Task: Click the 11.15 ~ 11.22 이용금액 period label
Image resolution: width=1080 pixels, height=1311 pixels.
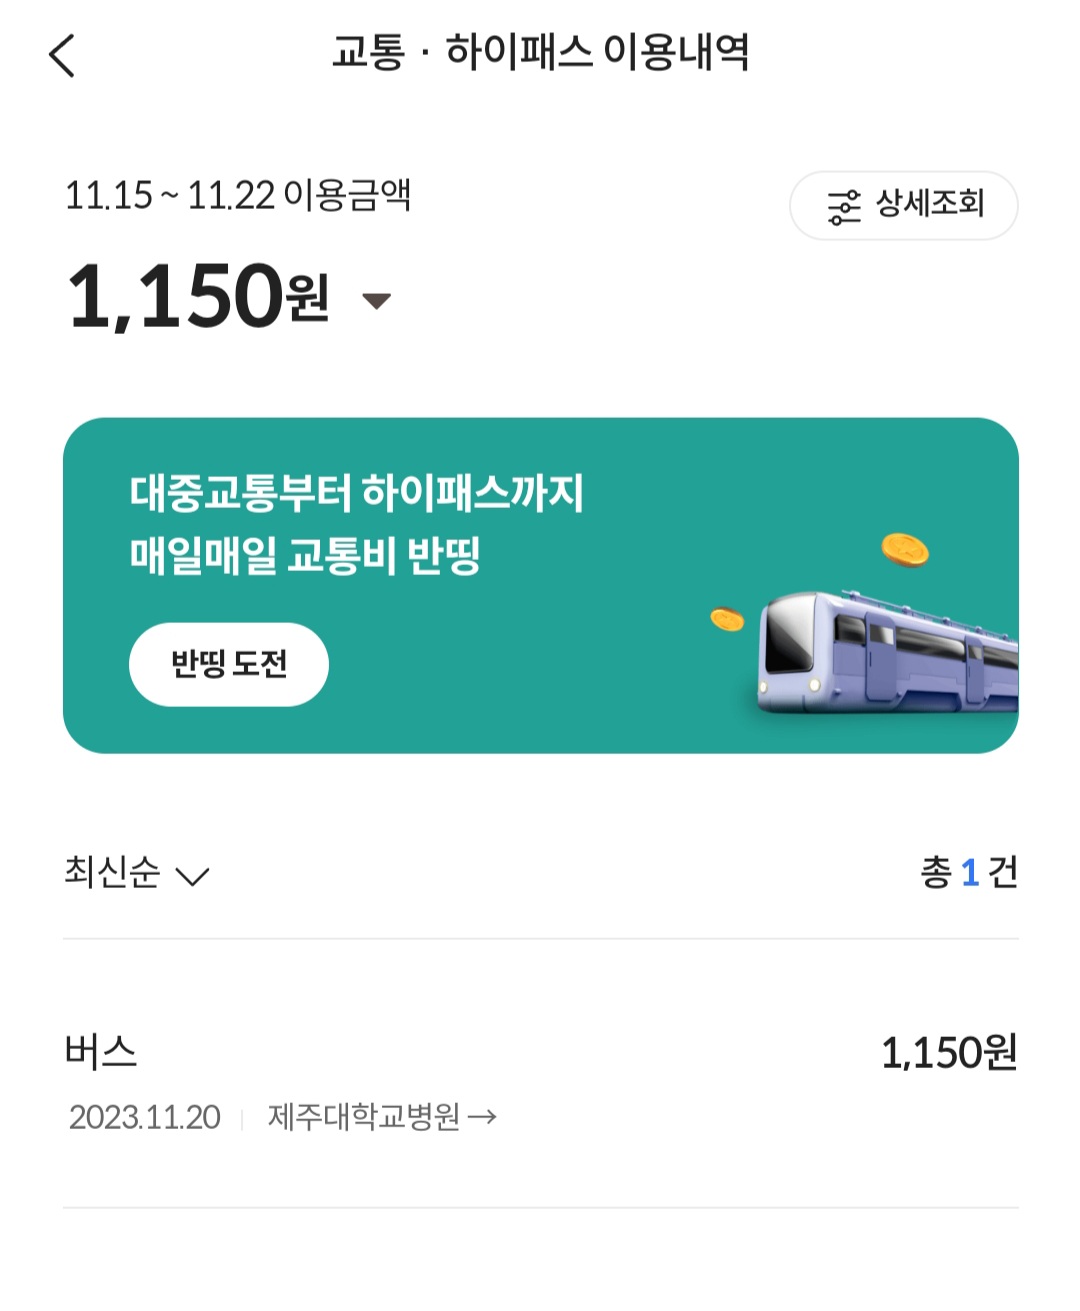Action: [238, 195]
